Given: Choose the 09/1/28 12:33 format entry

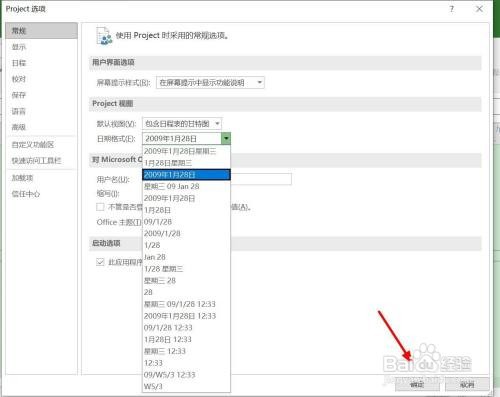Looking at the screenshot, I should [x=186, y=328].
